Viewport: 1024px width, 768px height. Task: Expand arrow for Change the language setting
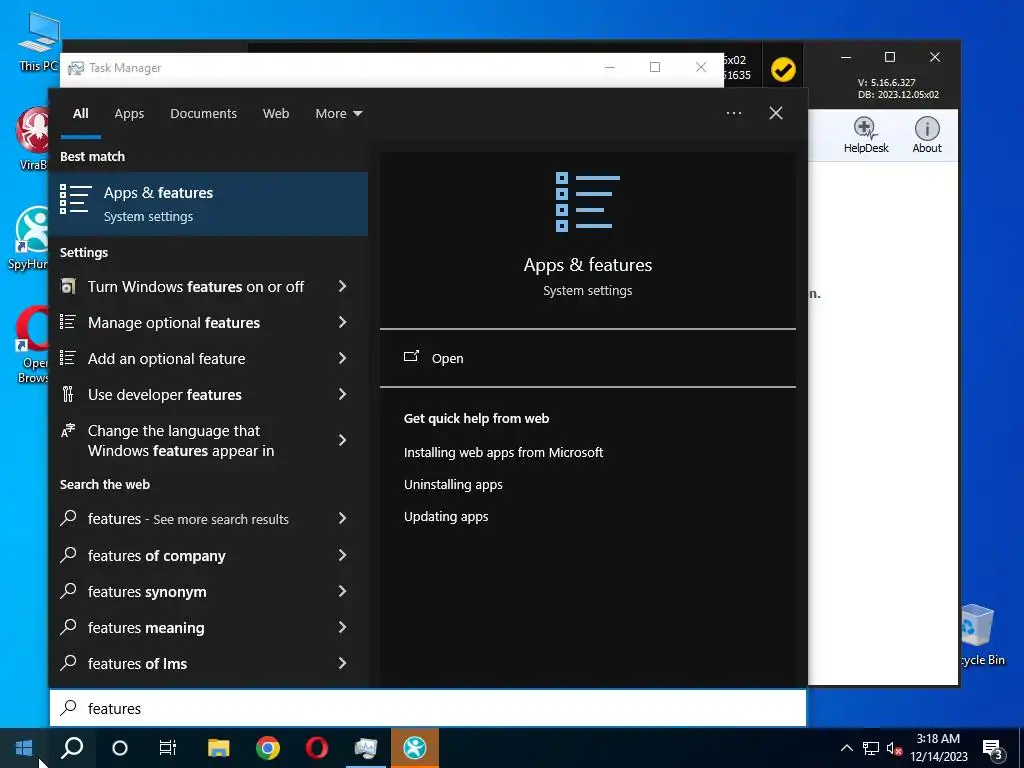343,440
